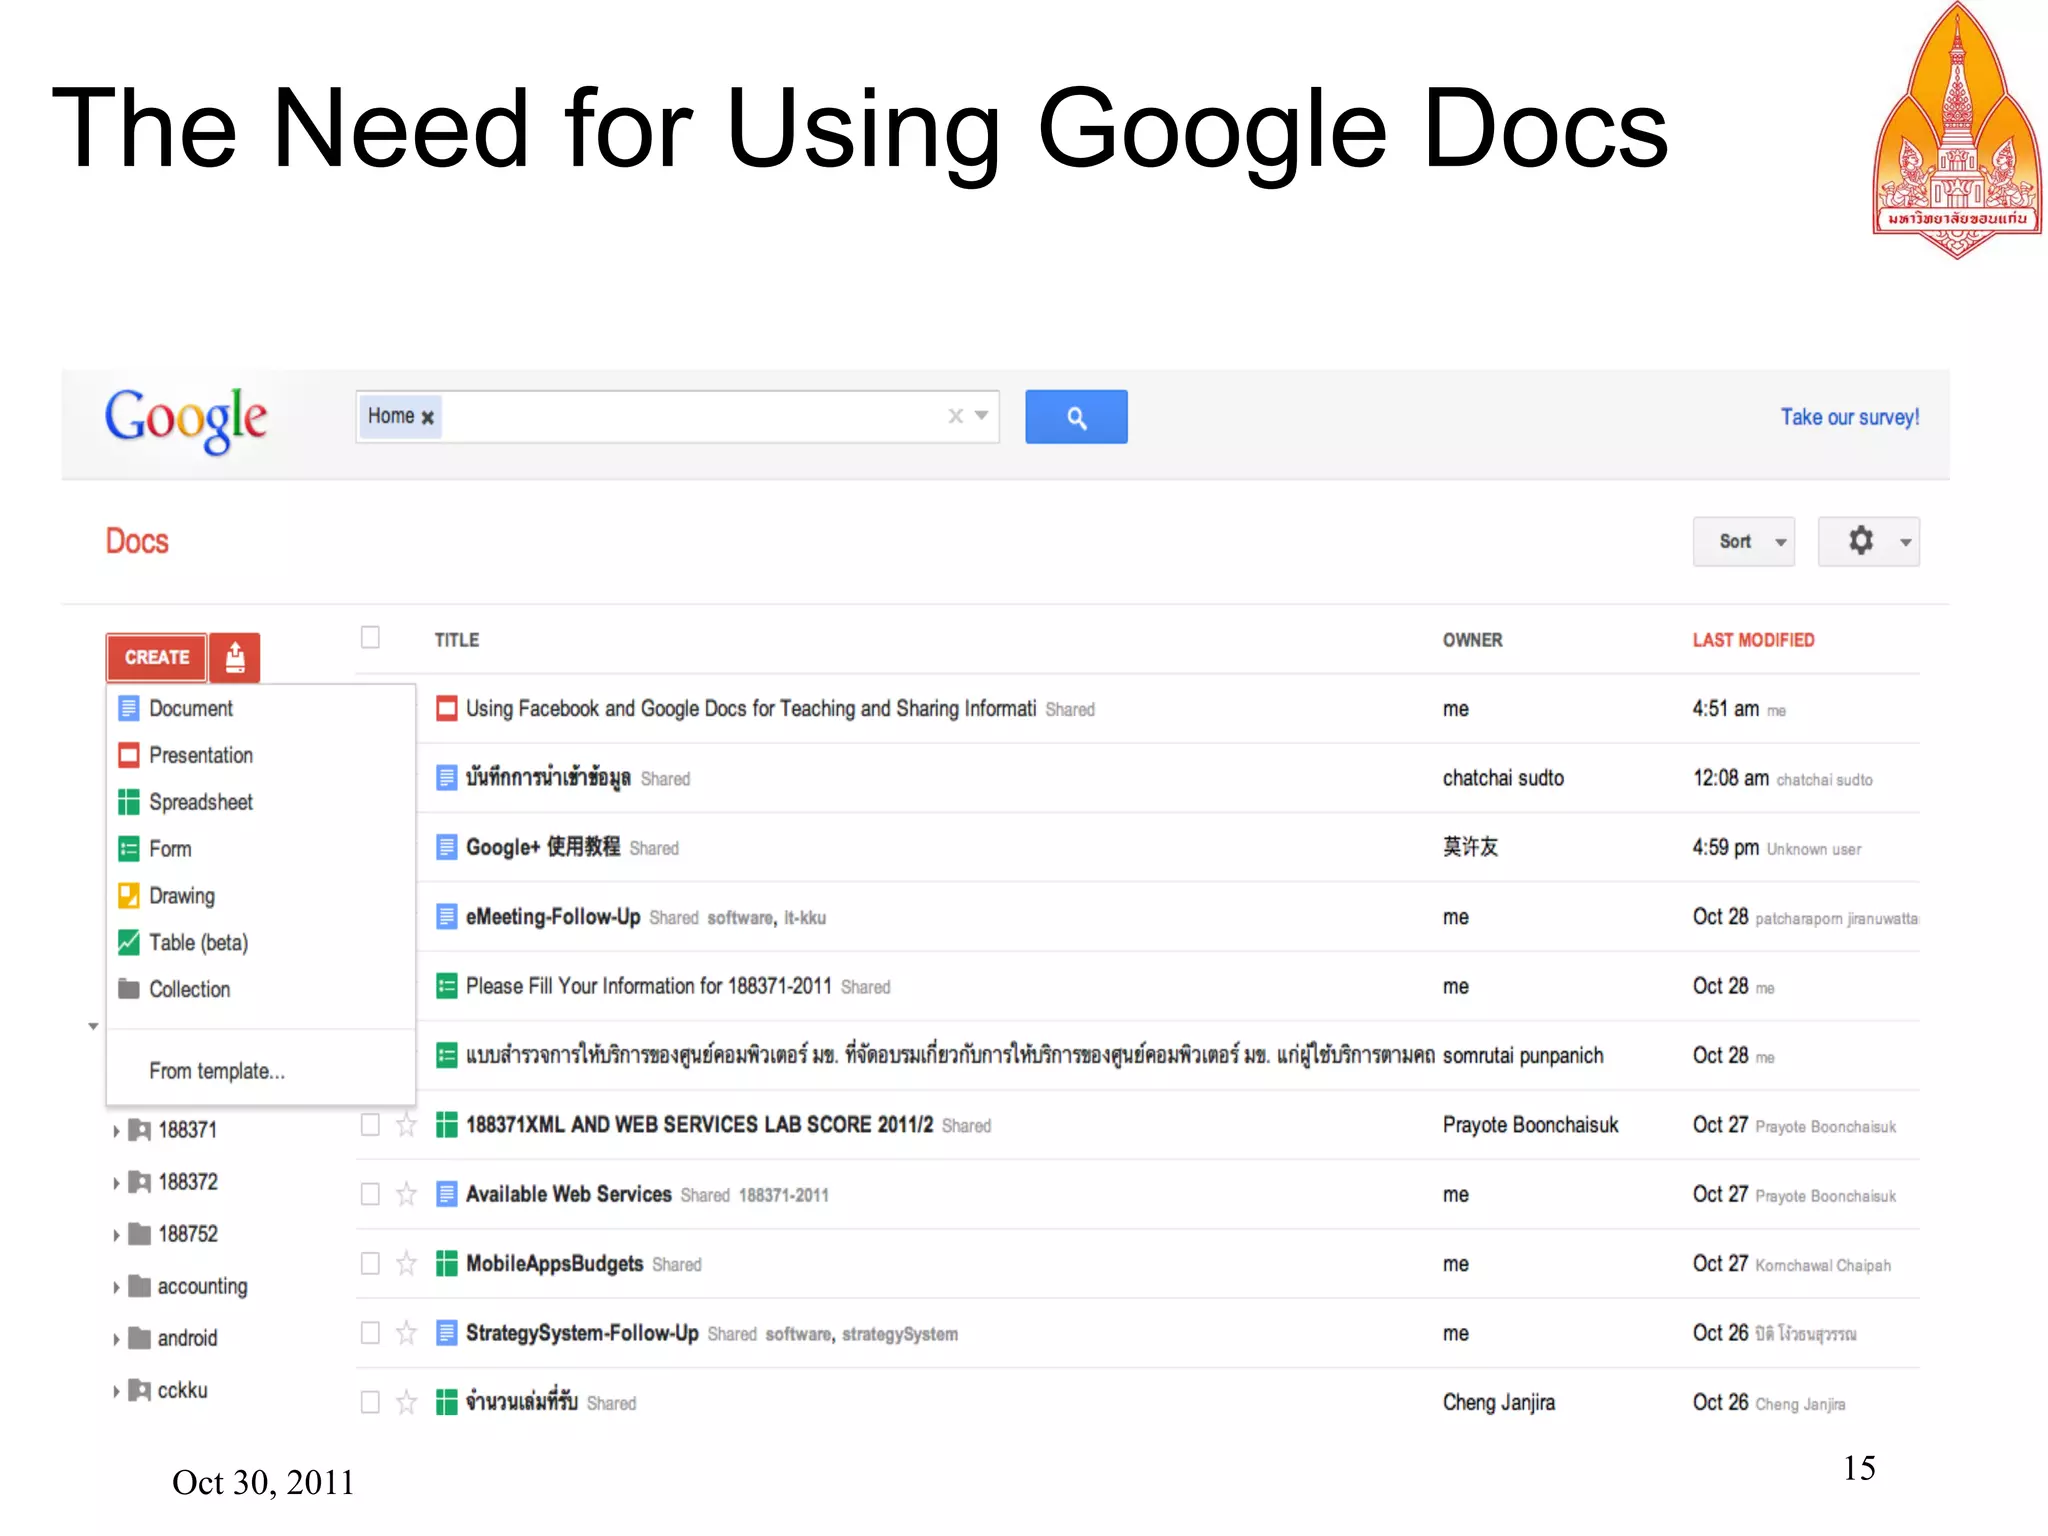Viewport: 2048px width, 1536px height.
Task: Star the StrategySystem-Follow-Up document
Action: (x=406, y=1333)
